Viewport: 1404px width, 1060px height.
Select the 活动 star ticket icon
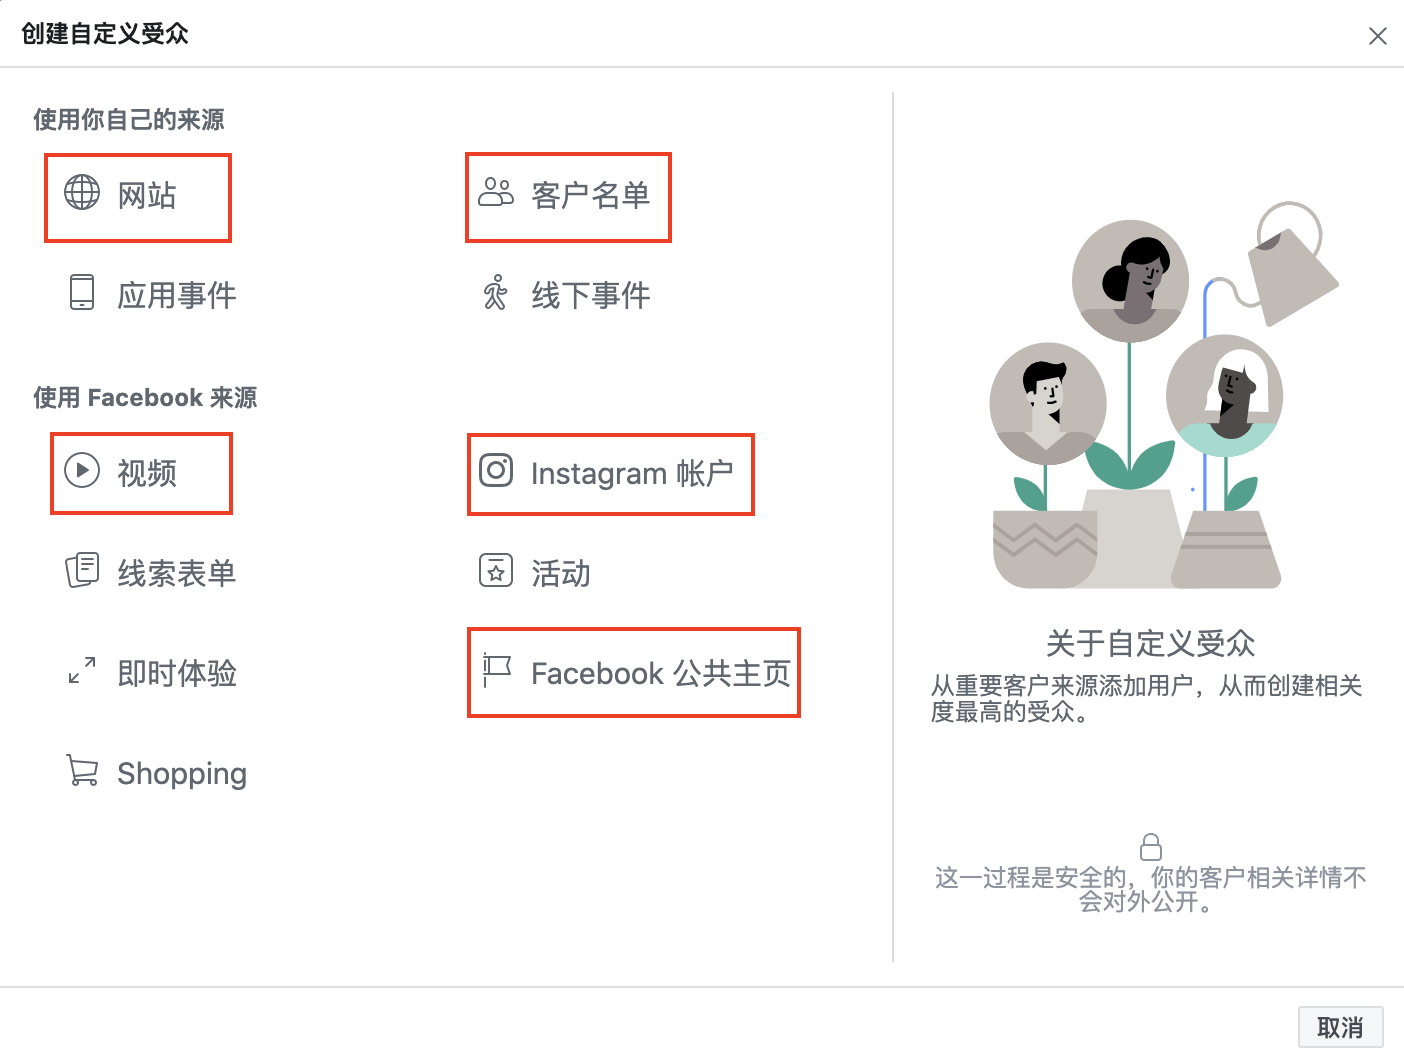[x=495, y=571]
